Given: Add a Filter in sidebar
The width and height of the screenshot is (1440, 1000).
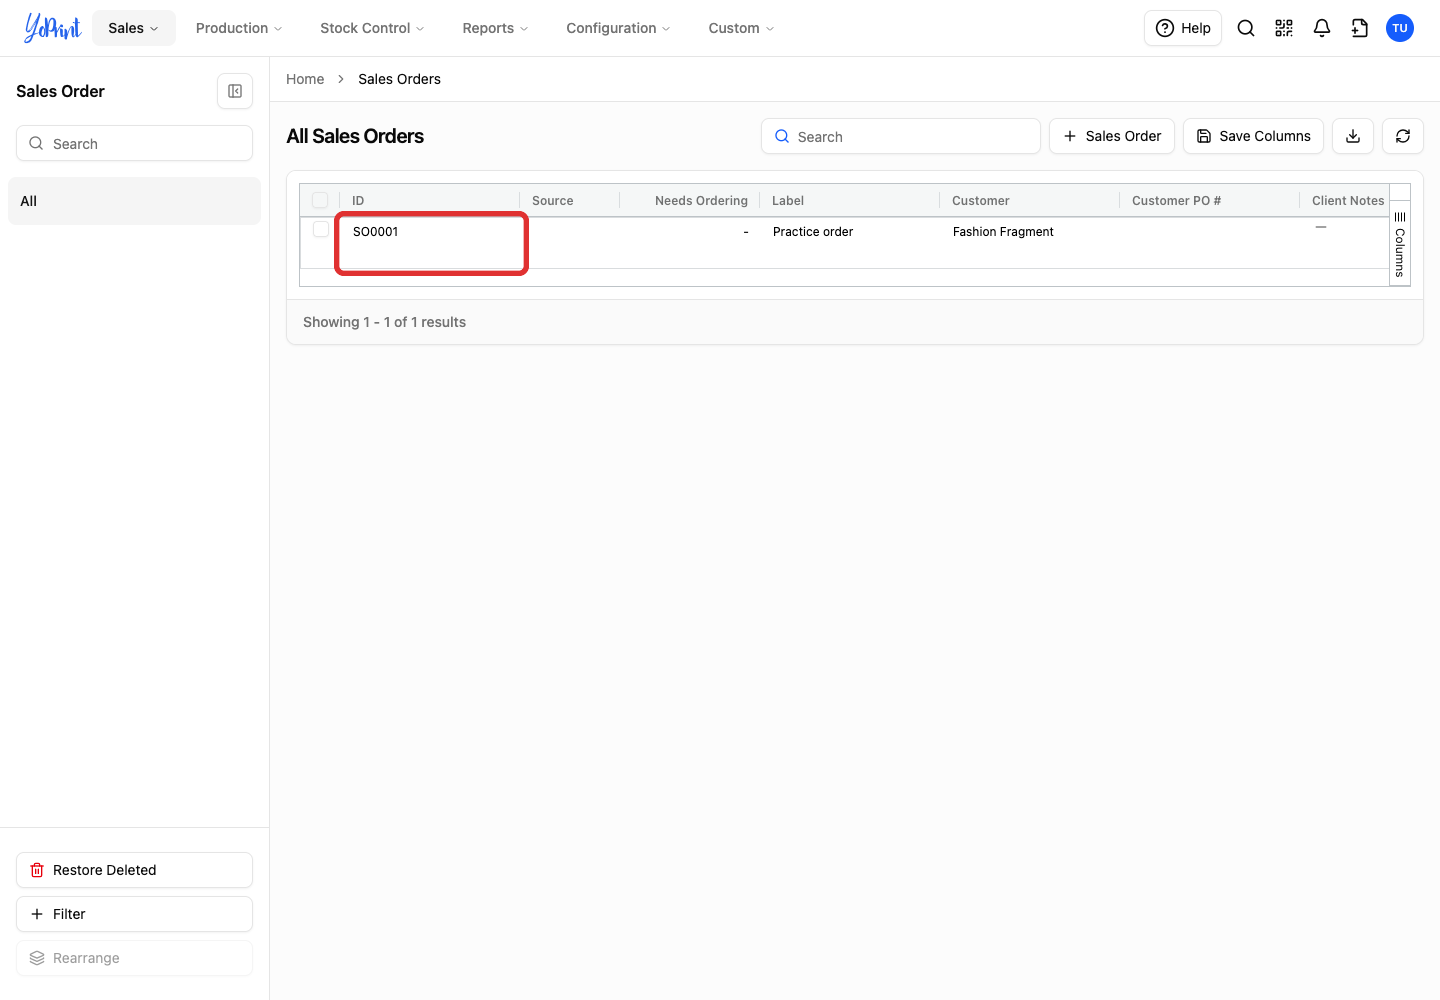Looking at the screenshot, I should (134, 914).
